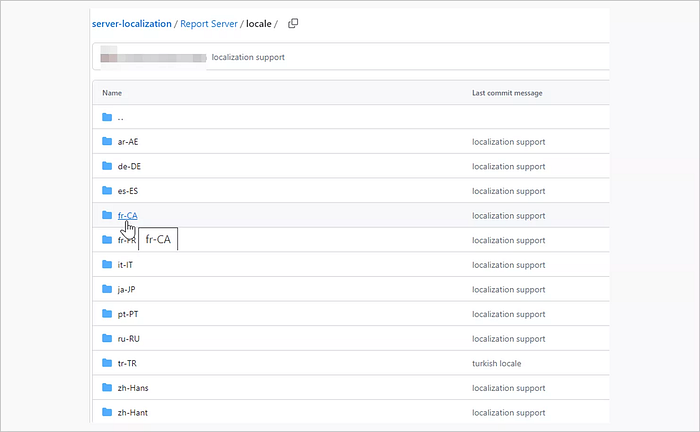The image size is (700, 432).
Task: Click the Last commit message column header
Action: point(507,93)
